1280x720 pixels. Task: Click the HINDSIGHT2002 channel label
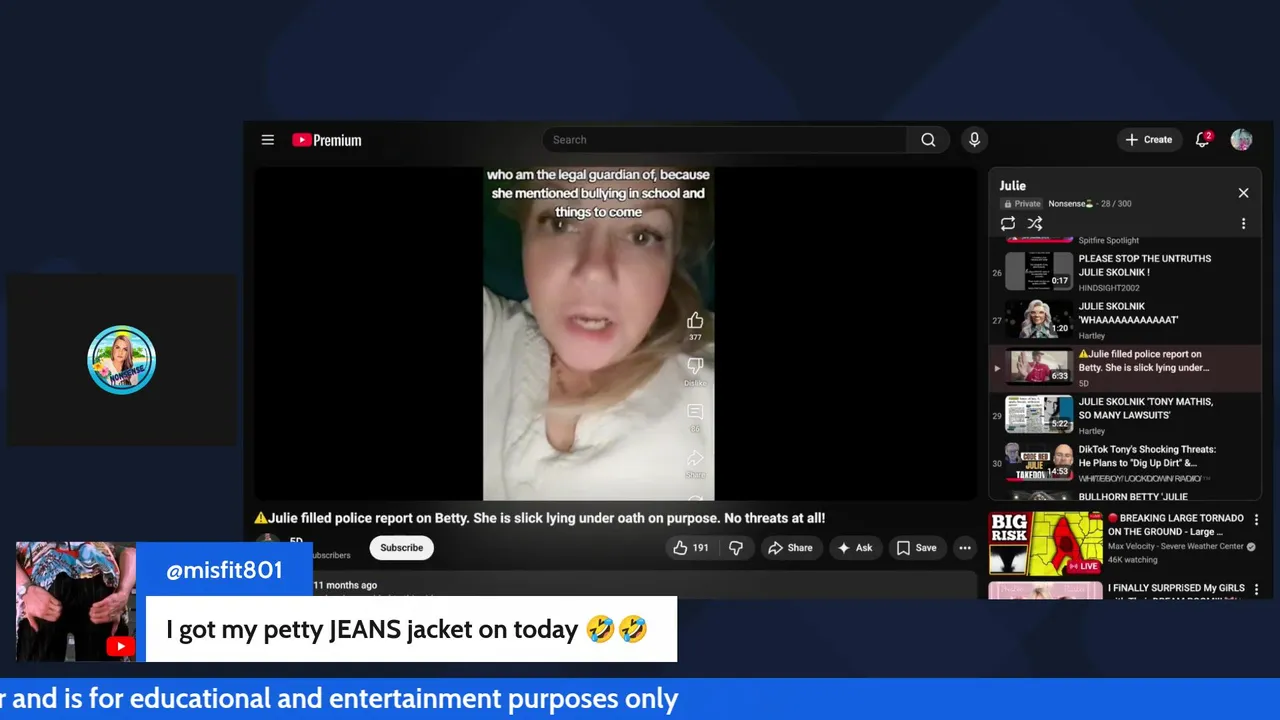[x=1109, y=288]
